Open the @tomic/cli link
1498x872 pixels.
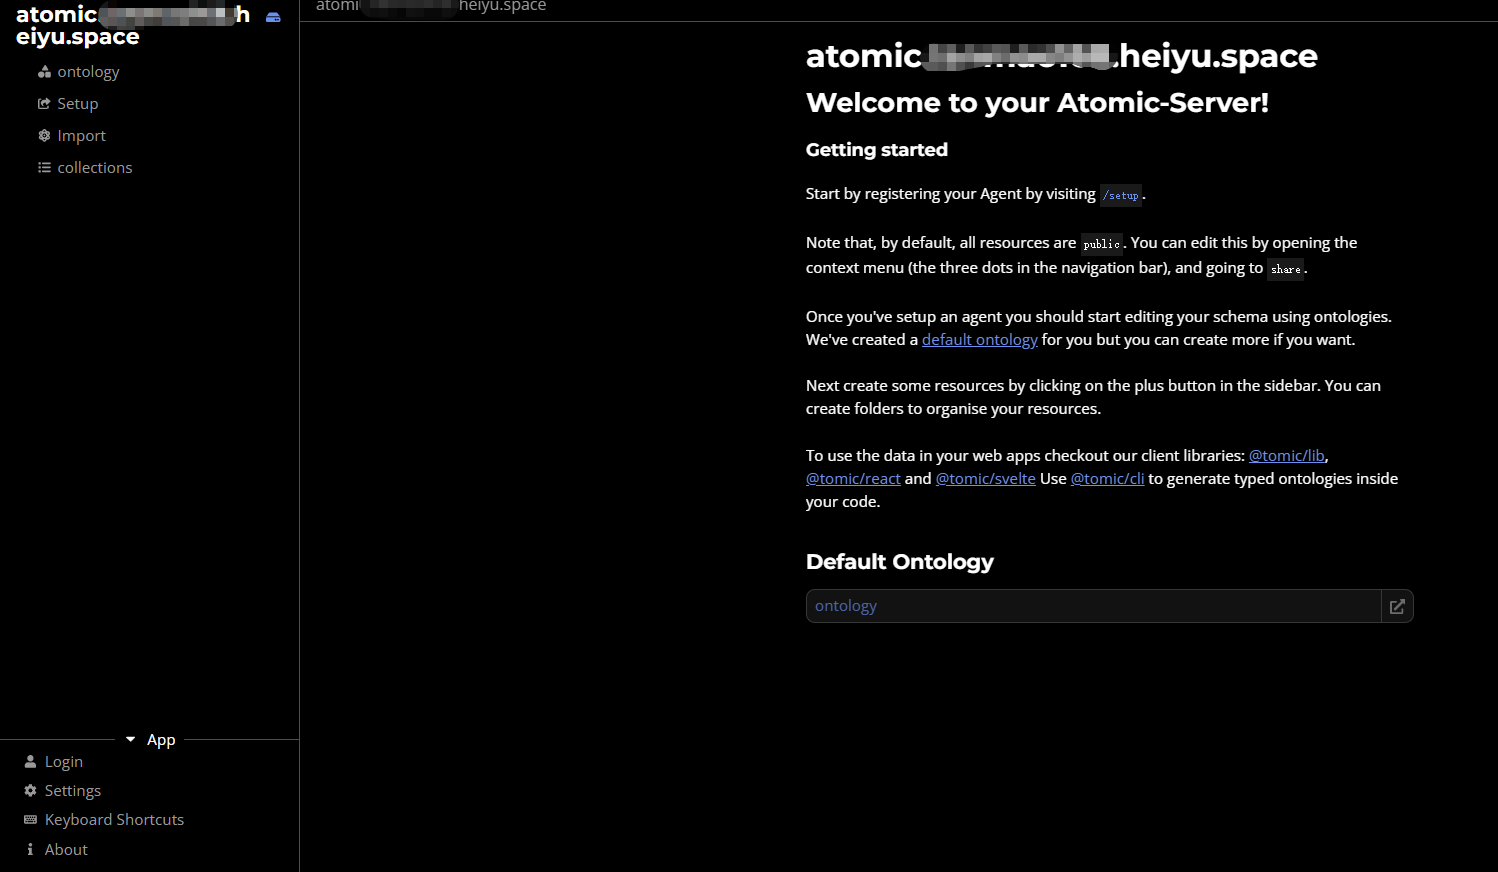click(1107, 479)
